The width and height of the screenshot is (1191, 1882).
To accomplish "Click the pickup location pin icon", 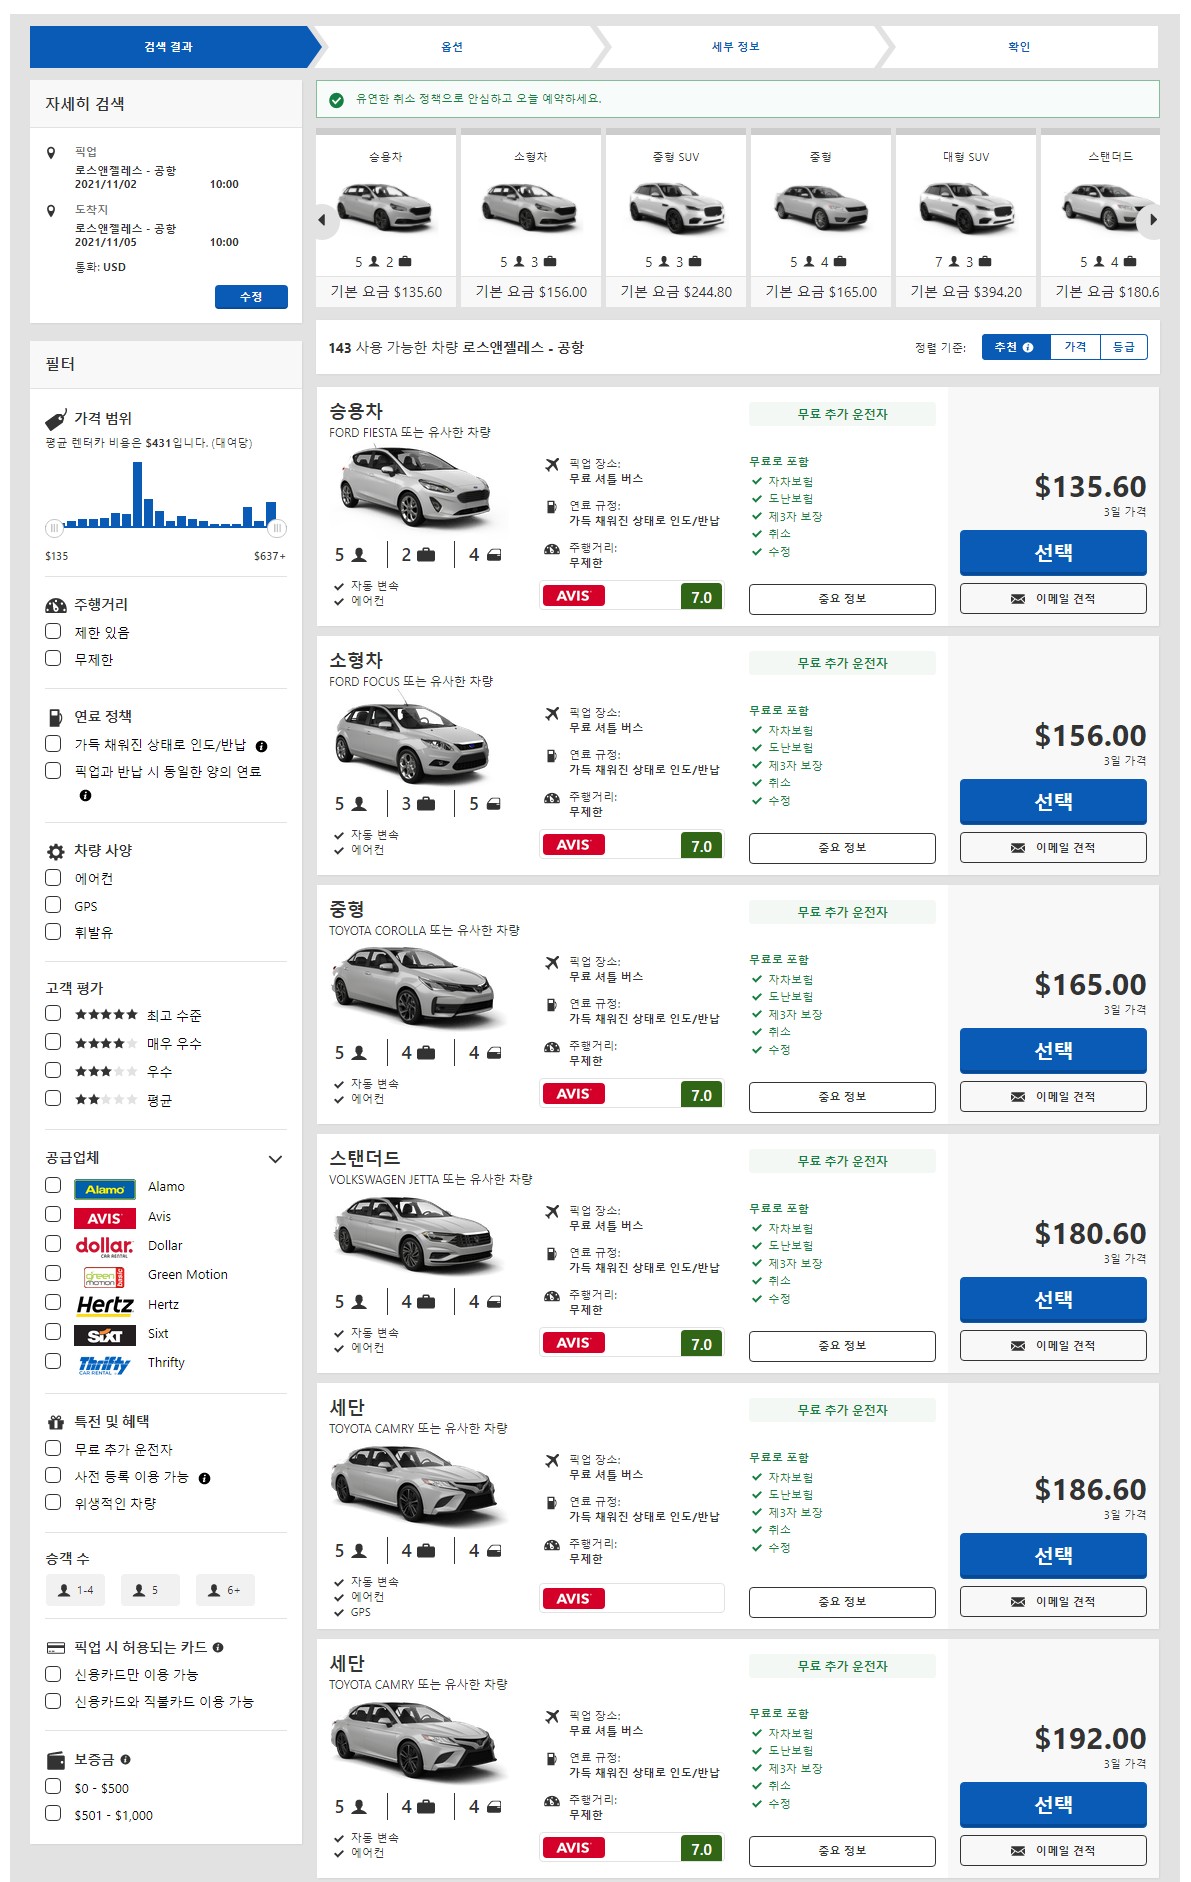I will coord(52,153).
